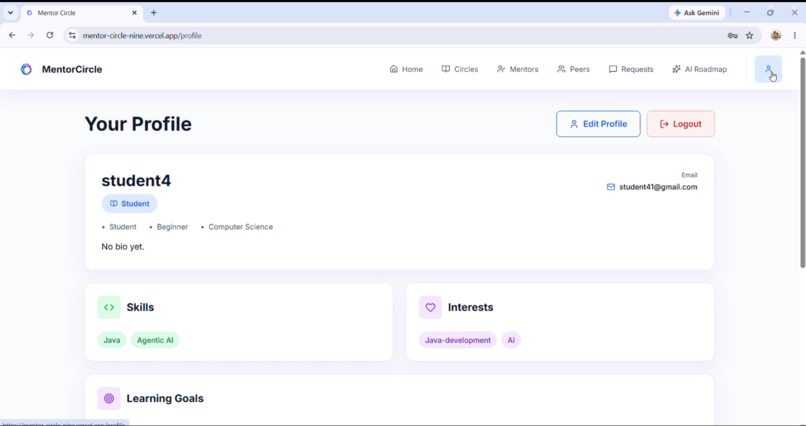
Task: Click the MentorCircle logo icon
Action: (26, 69)
